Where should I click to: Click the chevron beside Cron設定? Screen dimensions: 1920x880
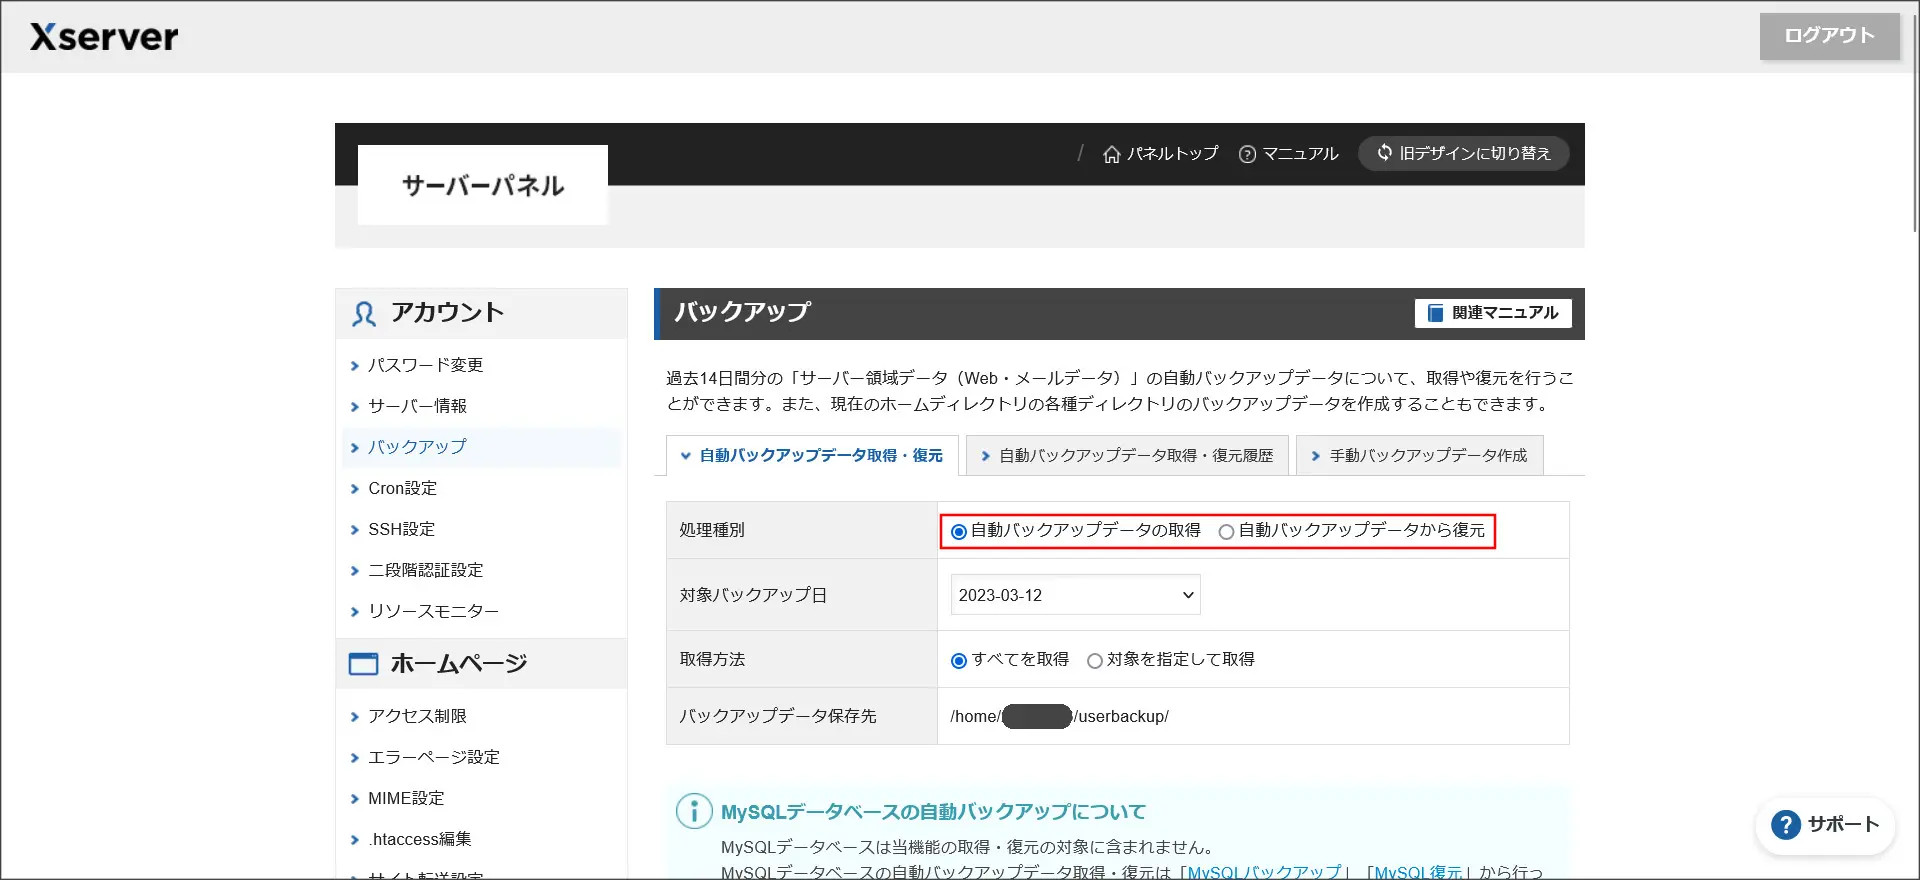point(354,489)
